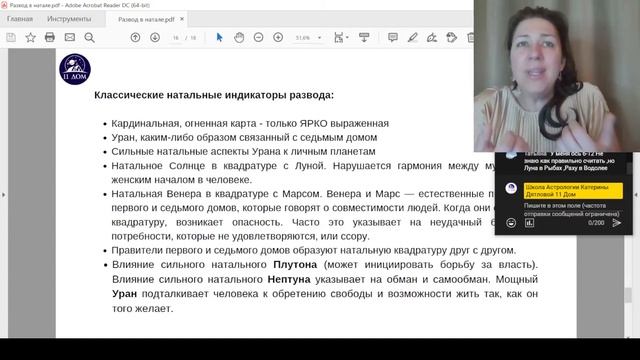
Task: Open the sign document tool
Action: click(x=432, y=38)
